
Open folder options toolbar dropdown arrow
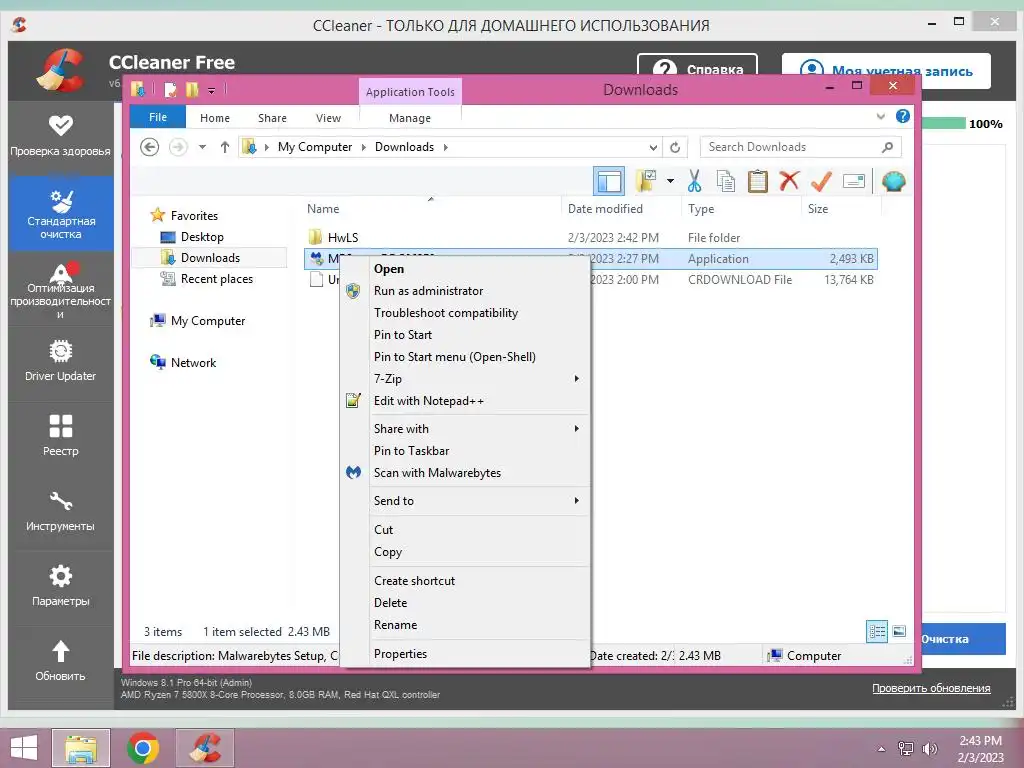670,181
